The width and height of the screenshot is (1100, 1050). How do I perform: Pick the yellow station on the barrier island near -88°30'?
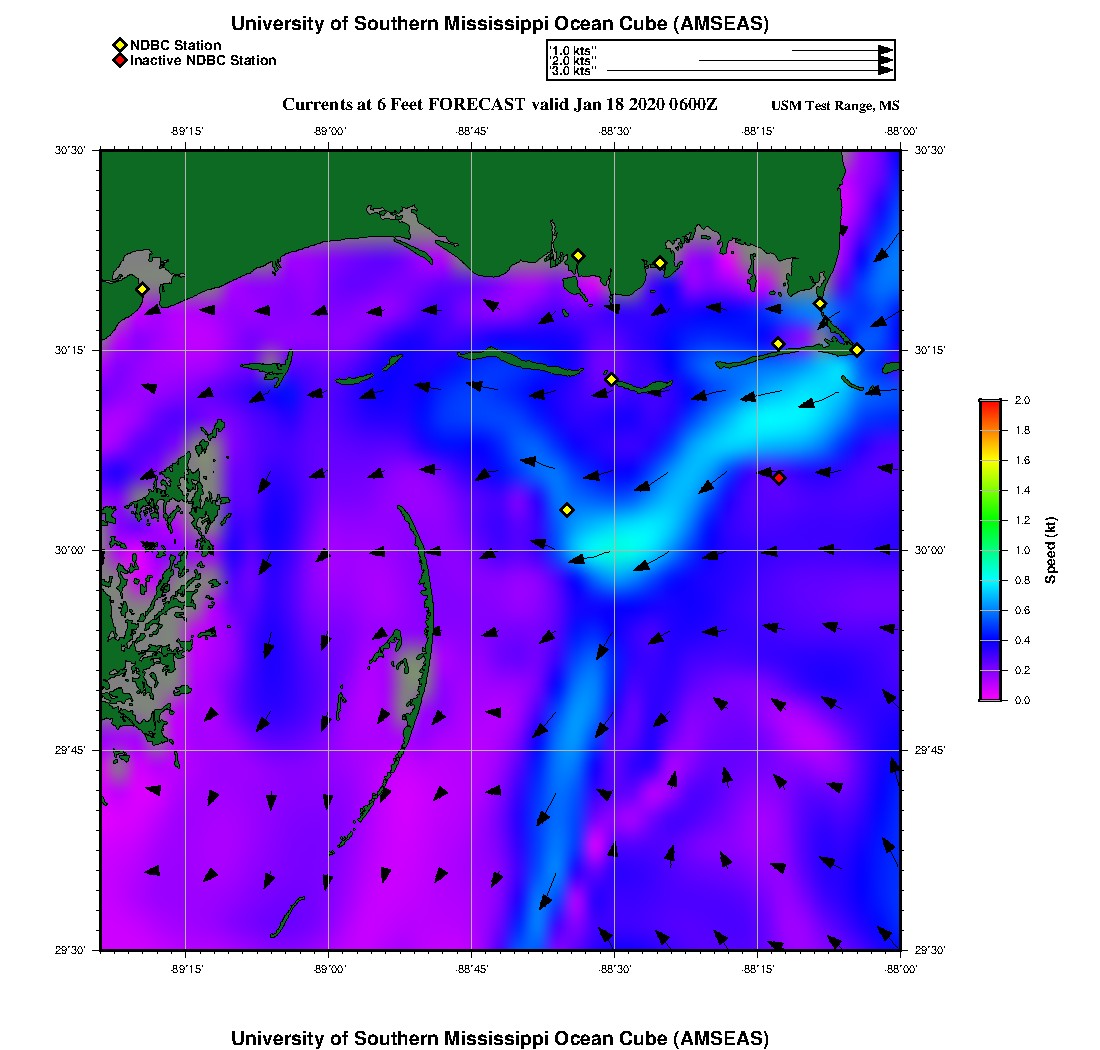point(611,379)
